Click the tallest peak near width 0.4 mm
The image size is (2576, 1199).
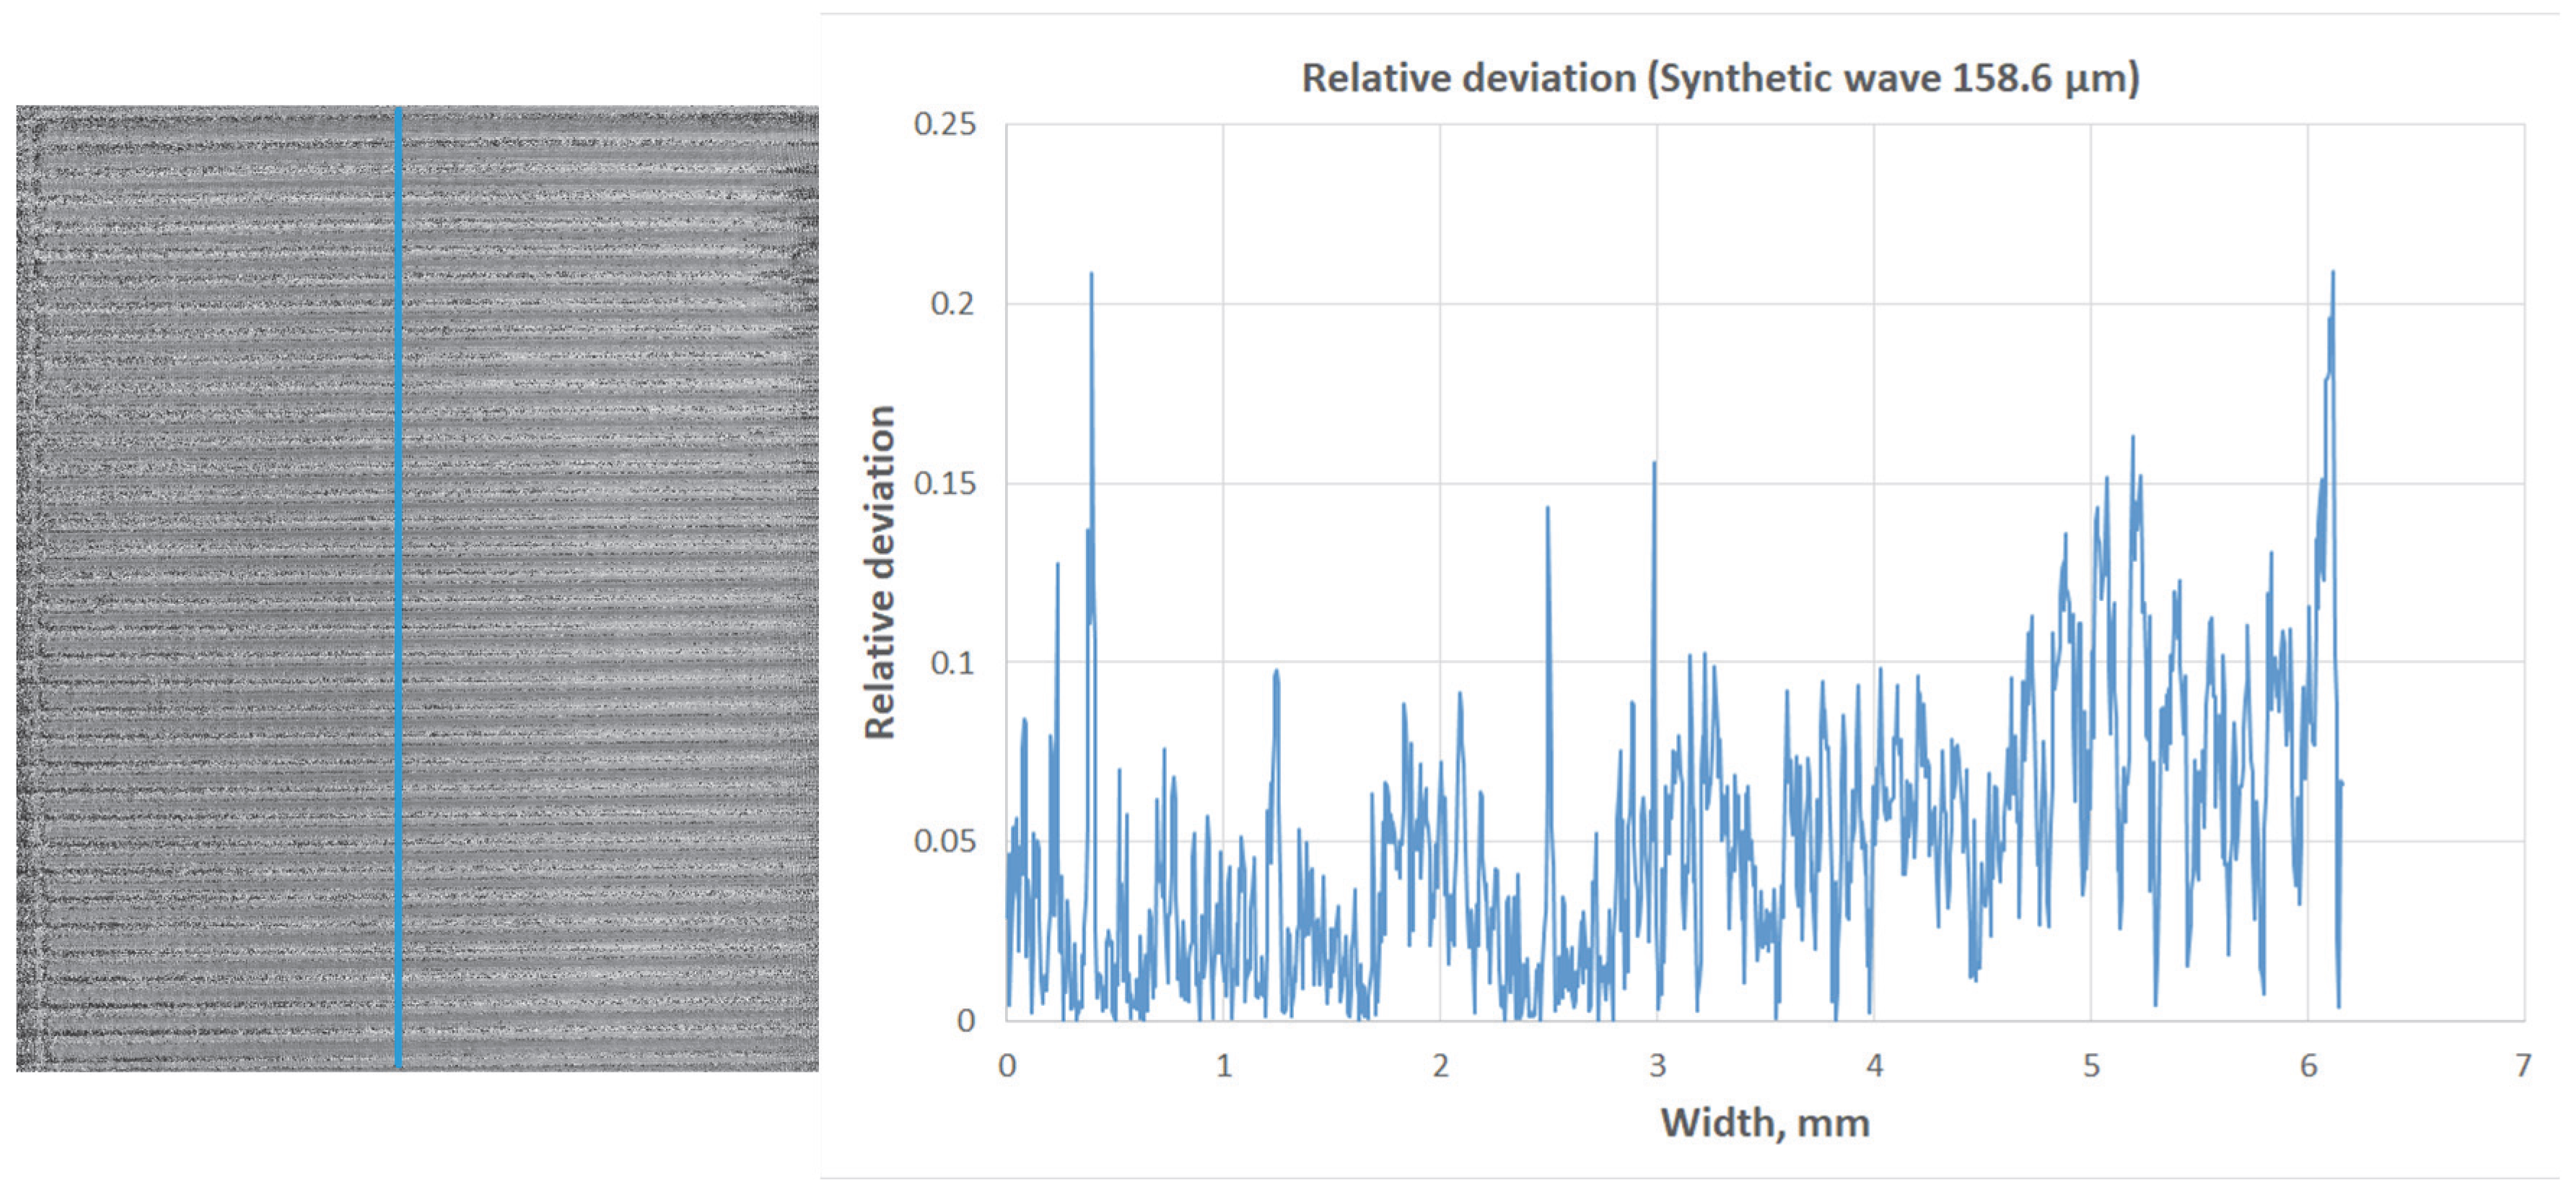click(1091, 277)
